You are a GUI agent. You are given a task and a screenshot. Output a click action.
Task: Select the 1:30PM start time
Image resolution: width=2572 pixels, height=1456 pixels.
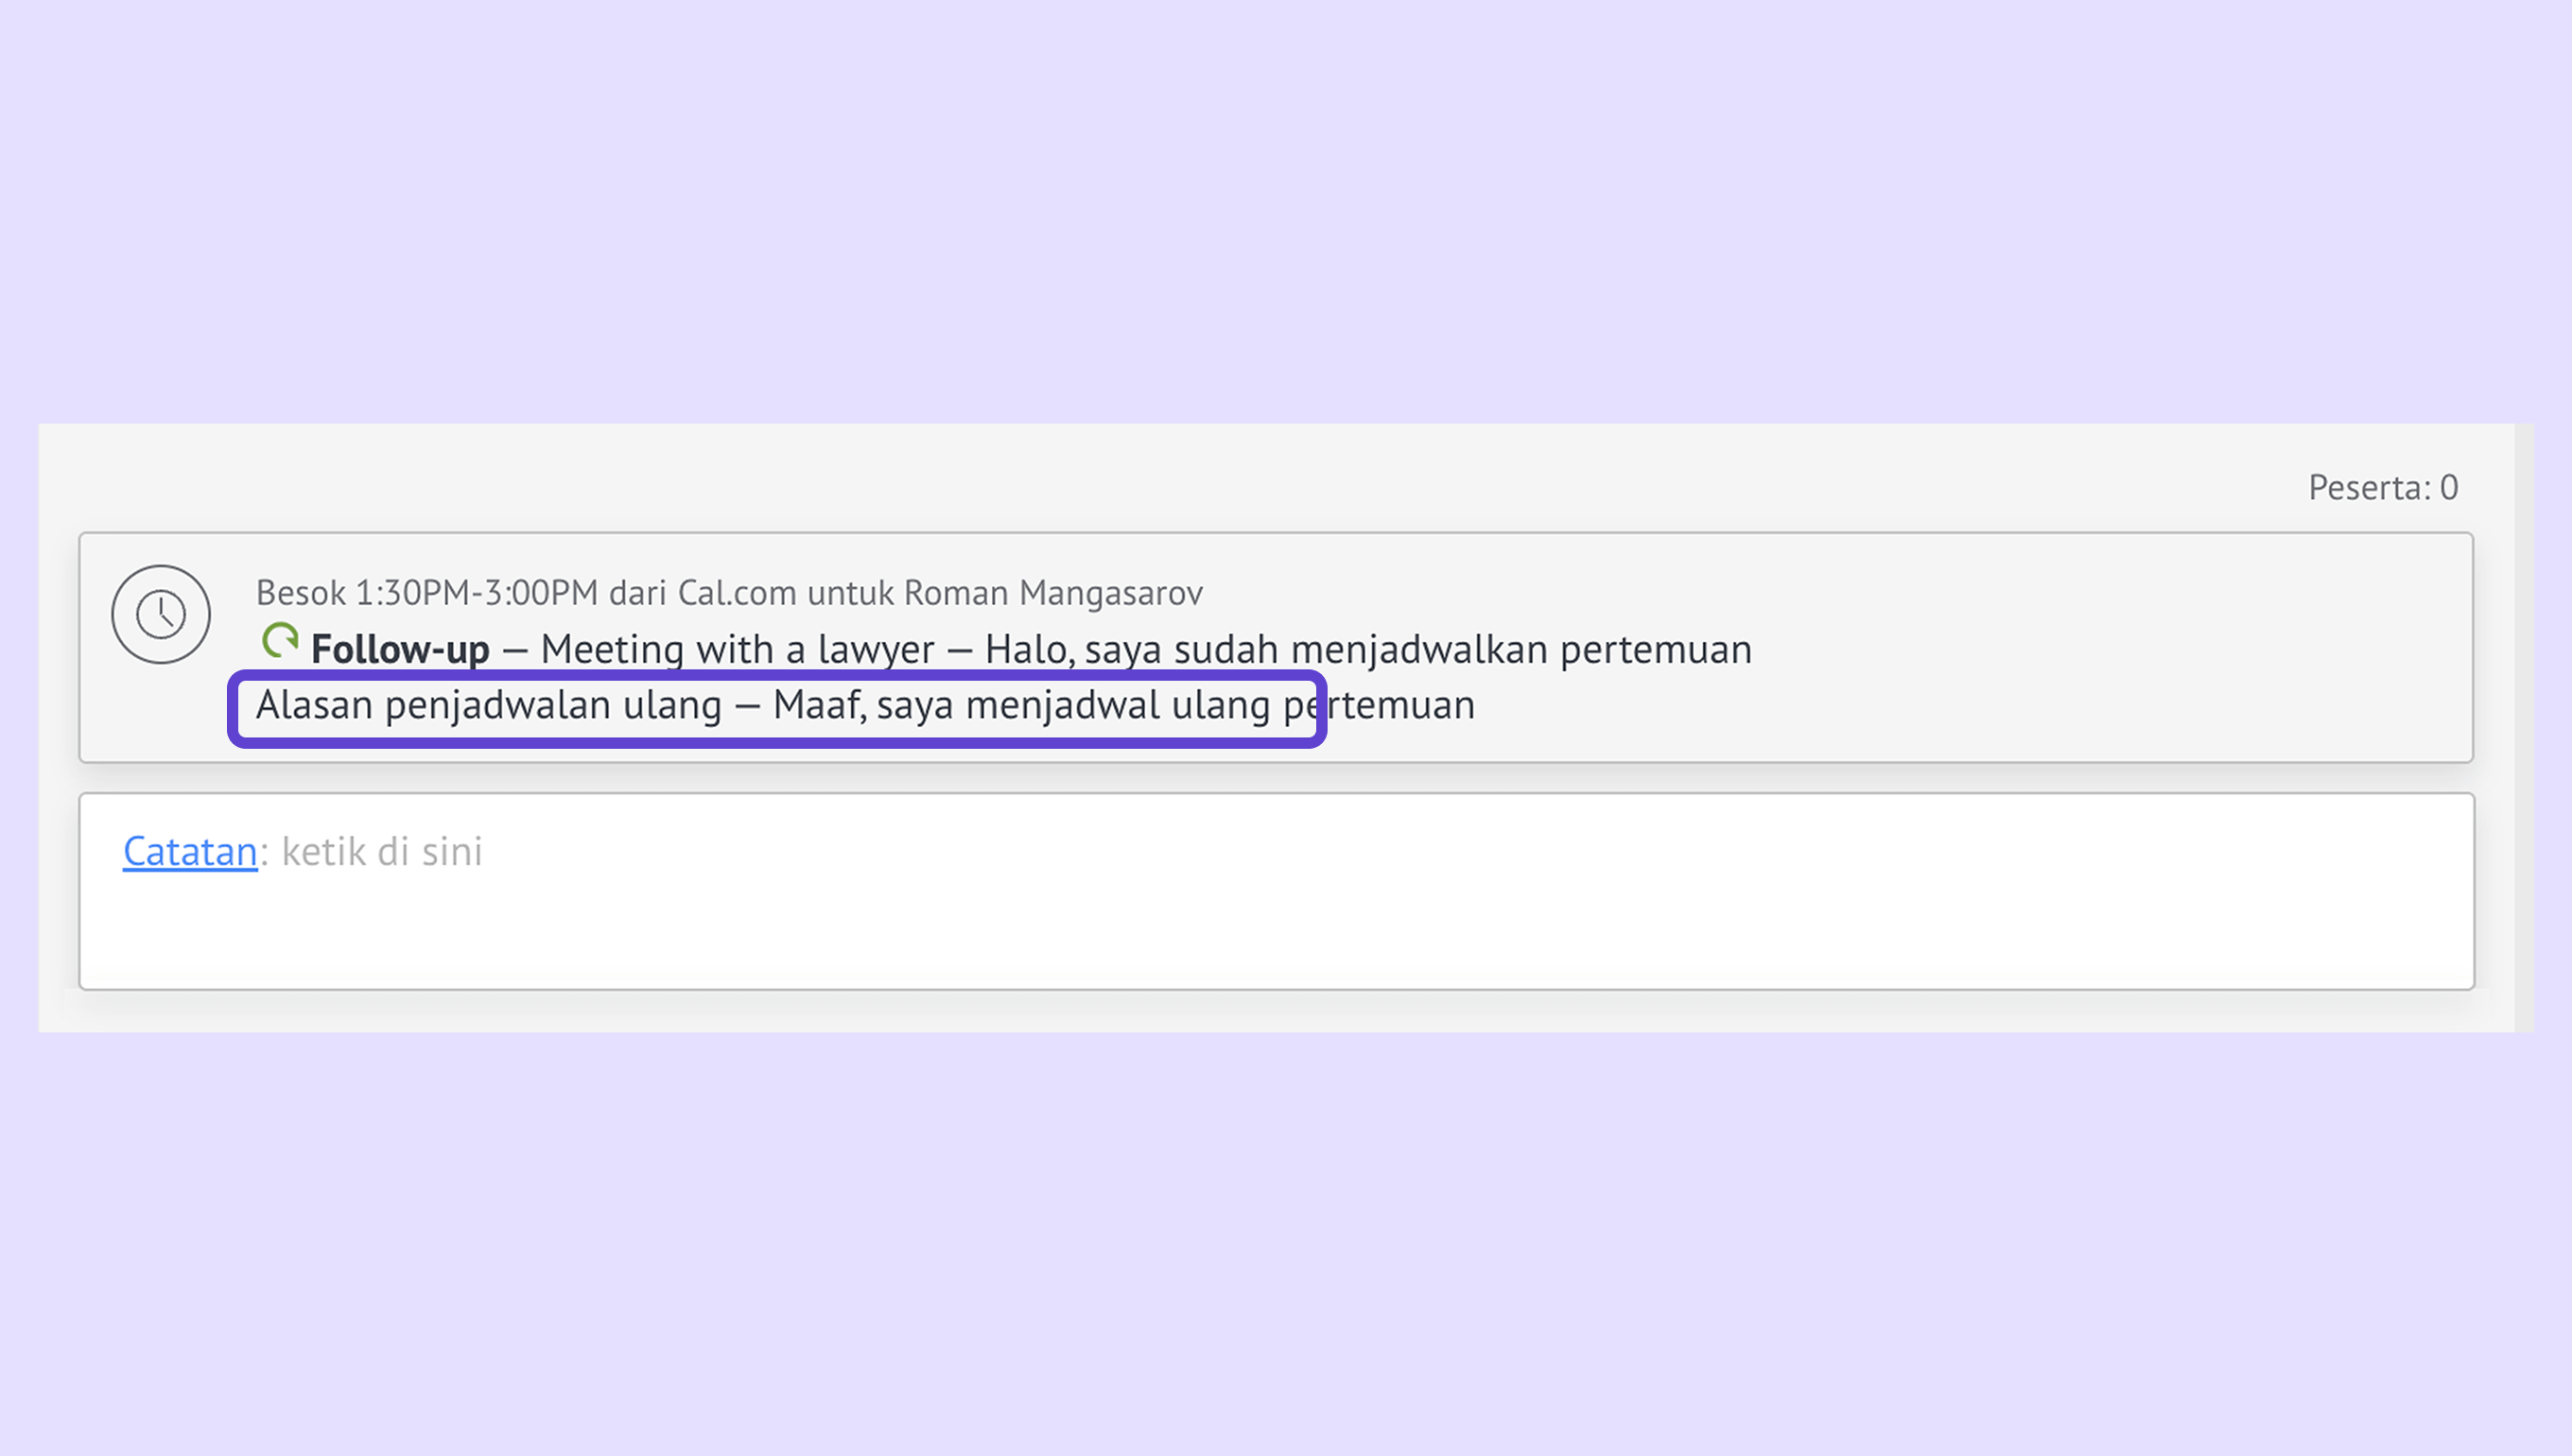point(414,593)
